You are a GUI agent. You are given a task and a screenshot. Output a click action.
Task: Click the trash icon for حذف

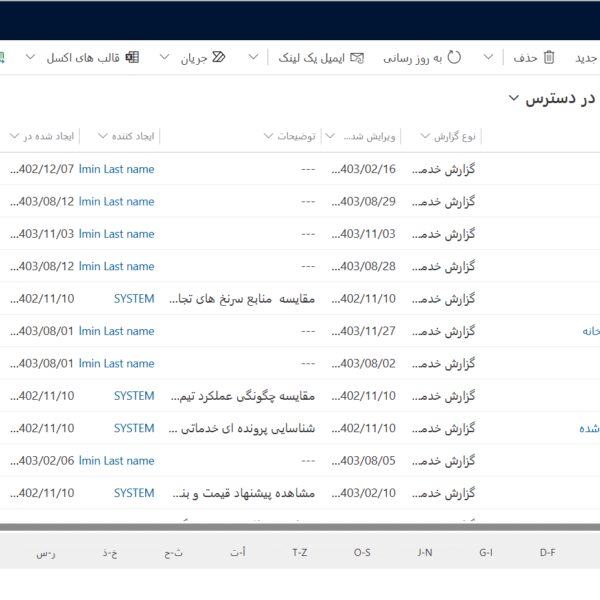(549, 58)
